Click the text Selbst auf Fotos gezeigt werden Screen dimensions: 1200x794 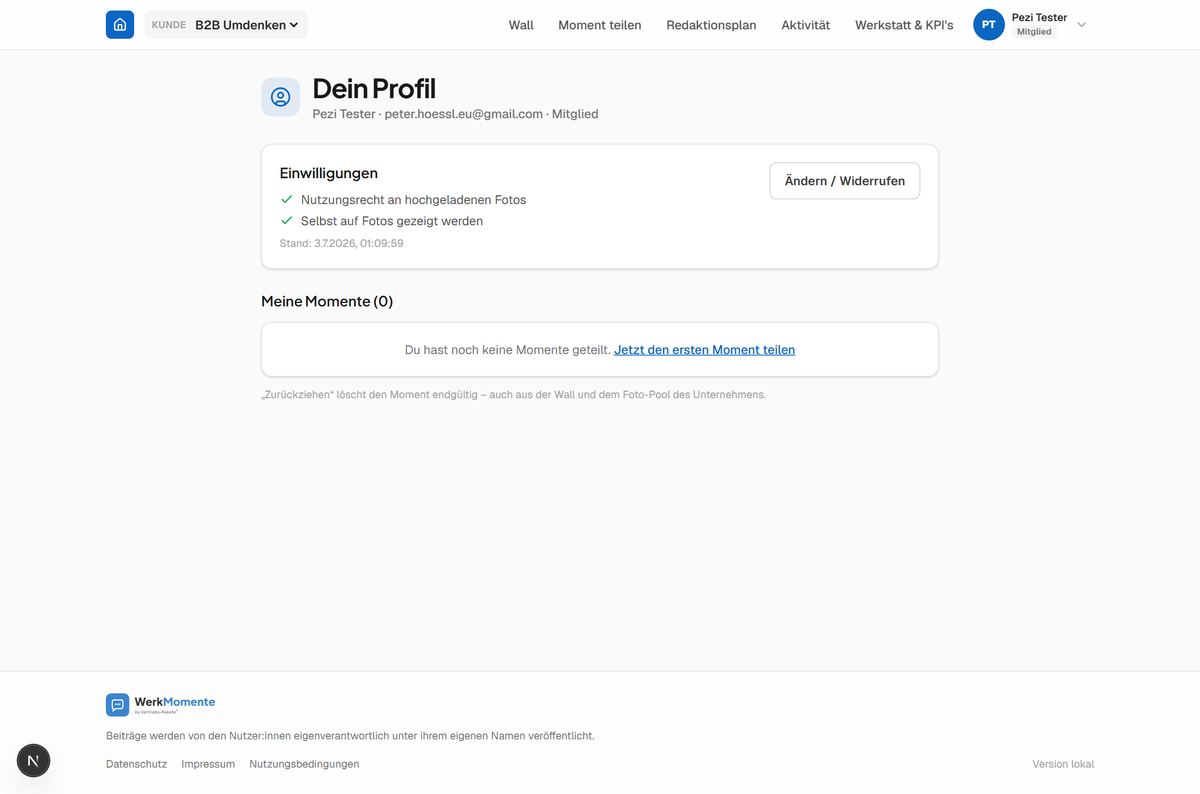coord(392,221)
